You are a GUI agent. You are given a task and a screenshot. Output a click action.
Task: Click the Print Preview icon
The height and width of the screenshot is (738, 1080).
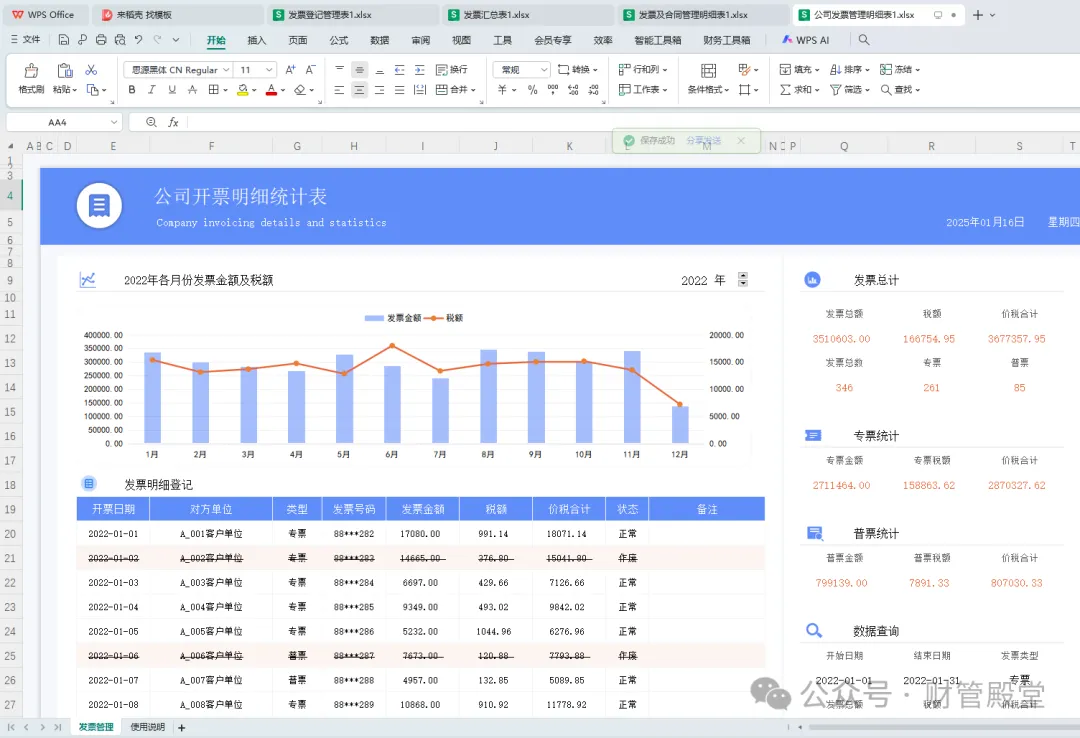120,40
